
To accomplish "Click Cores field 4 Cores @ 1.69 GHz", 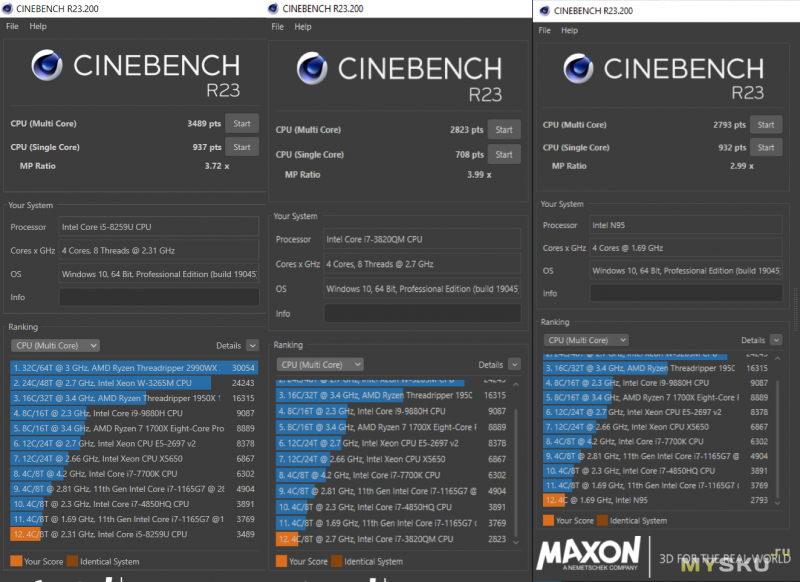I will point(686,248).
